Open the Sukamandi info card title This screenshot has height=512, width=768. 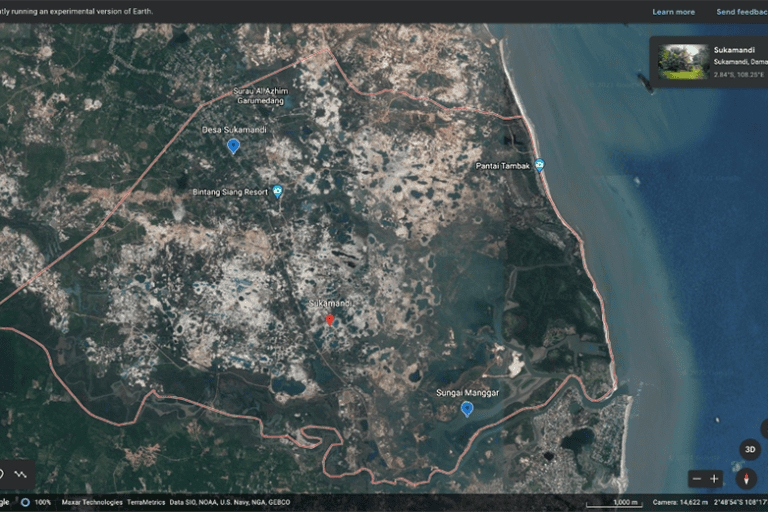tap(733, 49)
